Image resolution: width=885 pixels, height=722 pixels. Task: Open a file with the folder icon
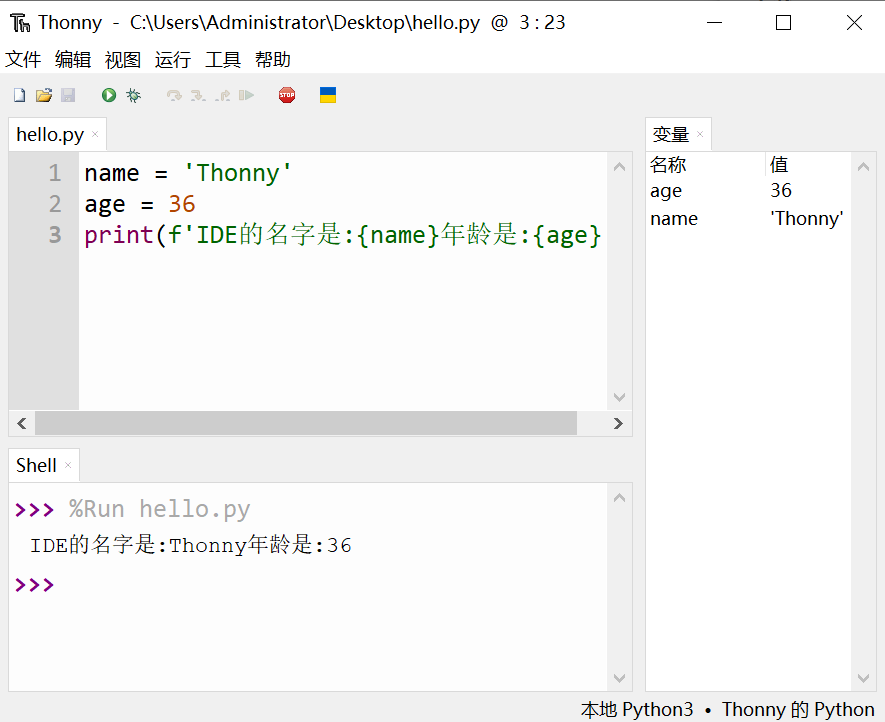(44, 95)
